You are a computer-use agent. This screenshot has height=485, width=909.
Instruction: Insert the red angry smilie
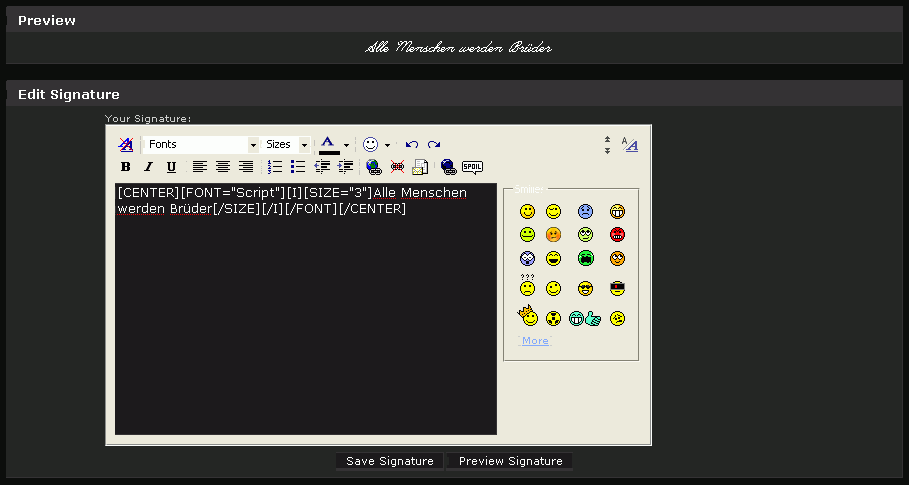tap(617, 235)
